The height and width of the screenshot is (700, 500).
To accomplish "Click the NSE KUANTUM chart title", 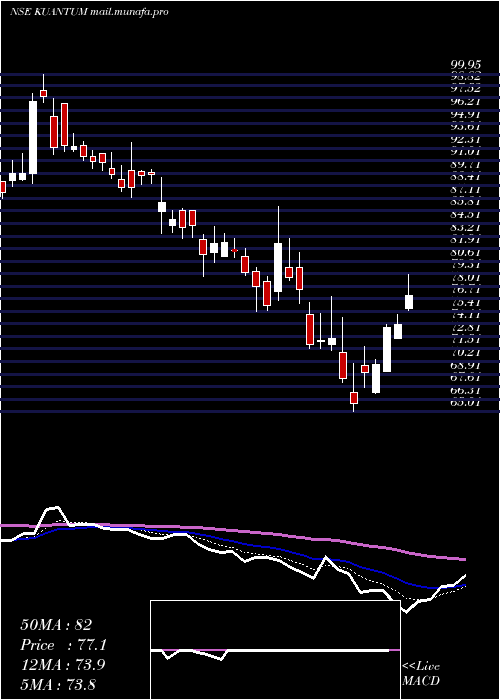I will [89, 12].
